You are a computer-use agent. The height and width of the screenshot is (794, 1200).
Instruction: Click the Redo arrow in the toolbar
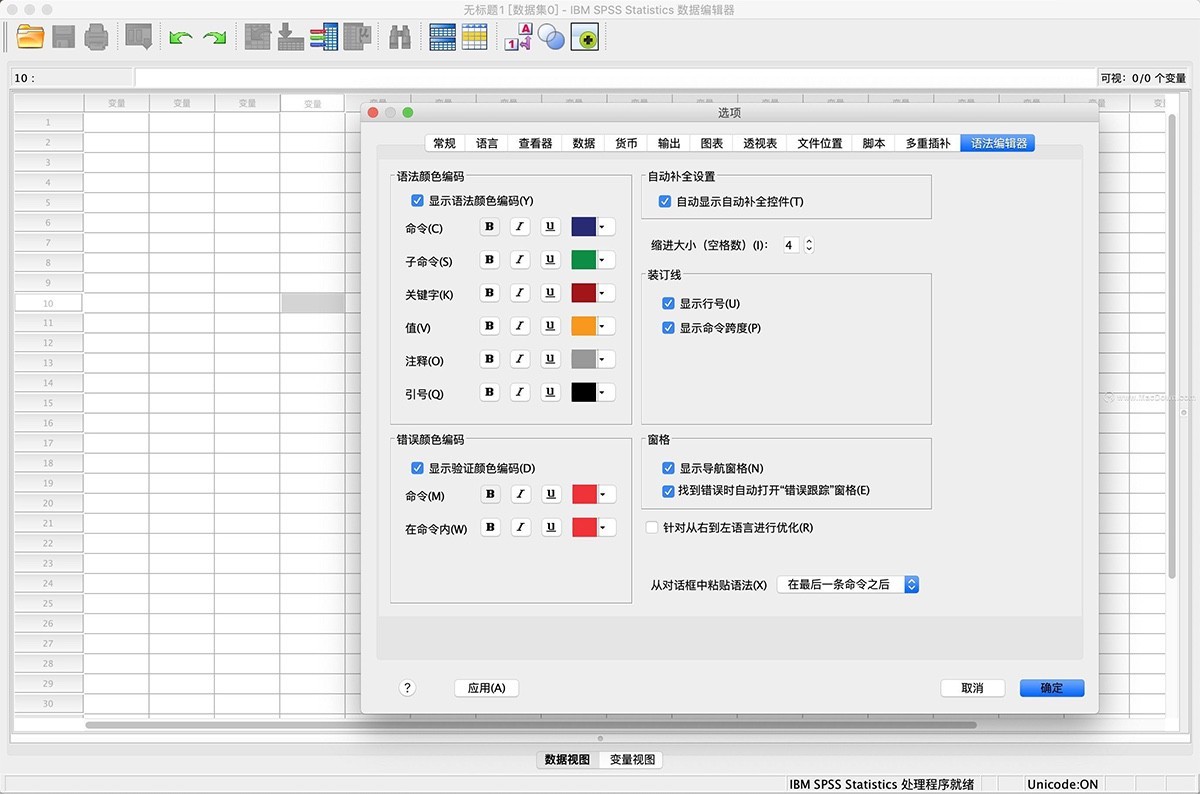(214, 36)
